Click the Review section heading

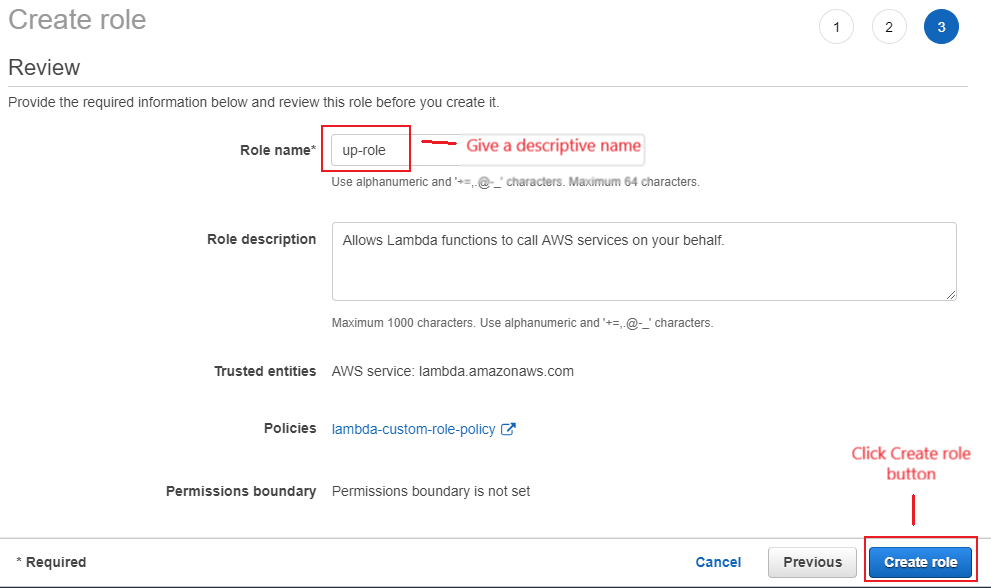pyautogui.click(x=44, y=67)
